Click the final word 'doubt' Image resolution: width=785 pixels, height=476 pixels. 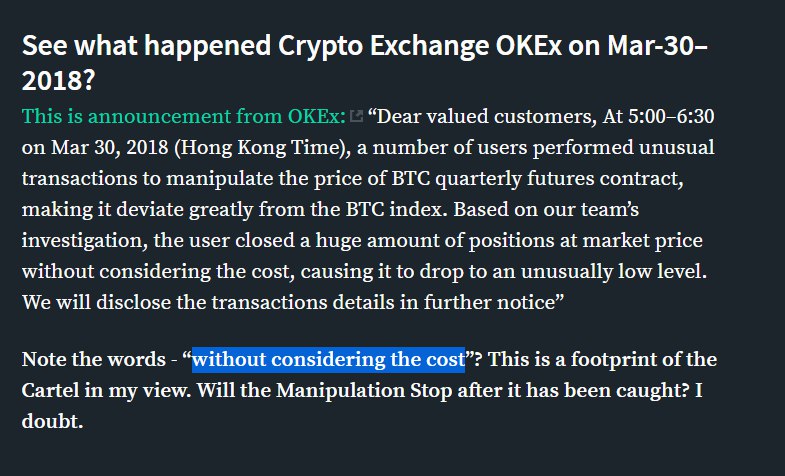click(51, 421)
